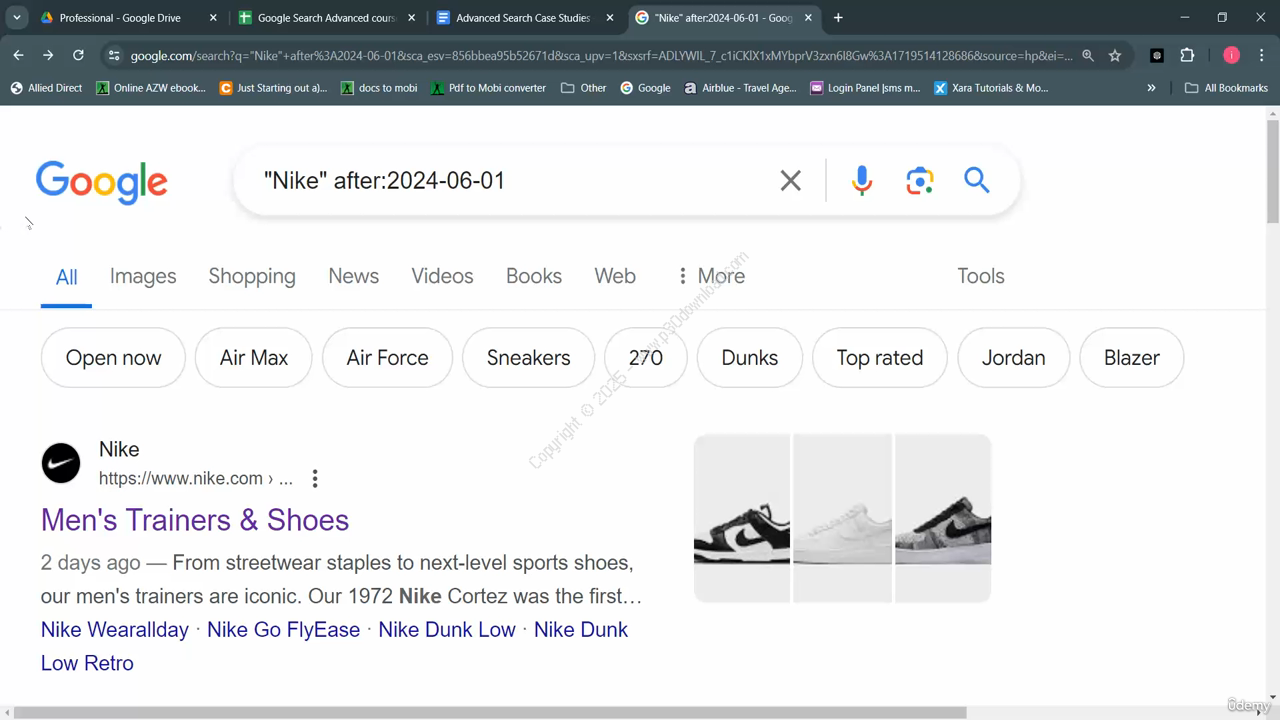Open the Allied Direct bookmark
The width and height of the screenshot is (1280, 720).
pos(46,88)
